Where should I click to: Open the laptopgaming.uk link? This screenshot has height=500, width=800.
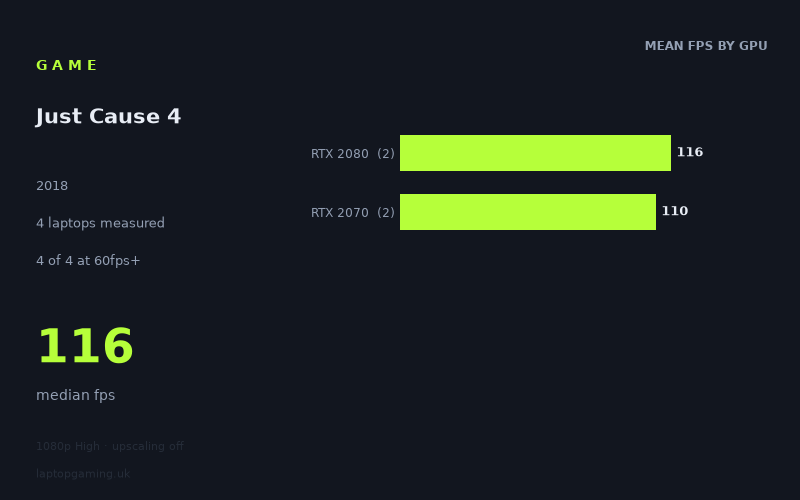point(83,474)
